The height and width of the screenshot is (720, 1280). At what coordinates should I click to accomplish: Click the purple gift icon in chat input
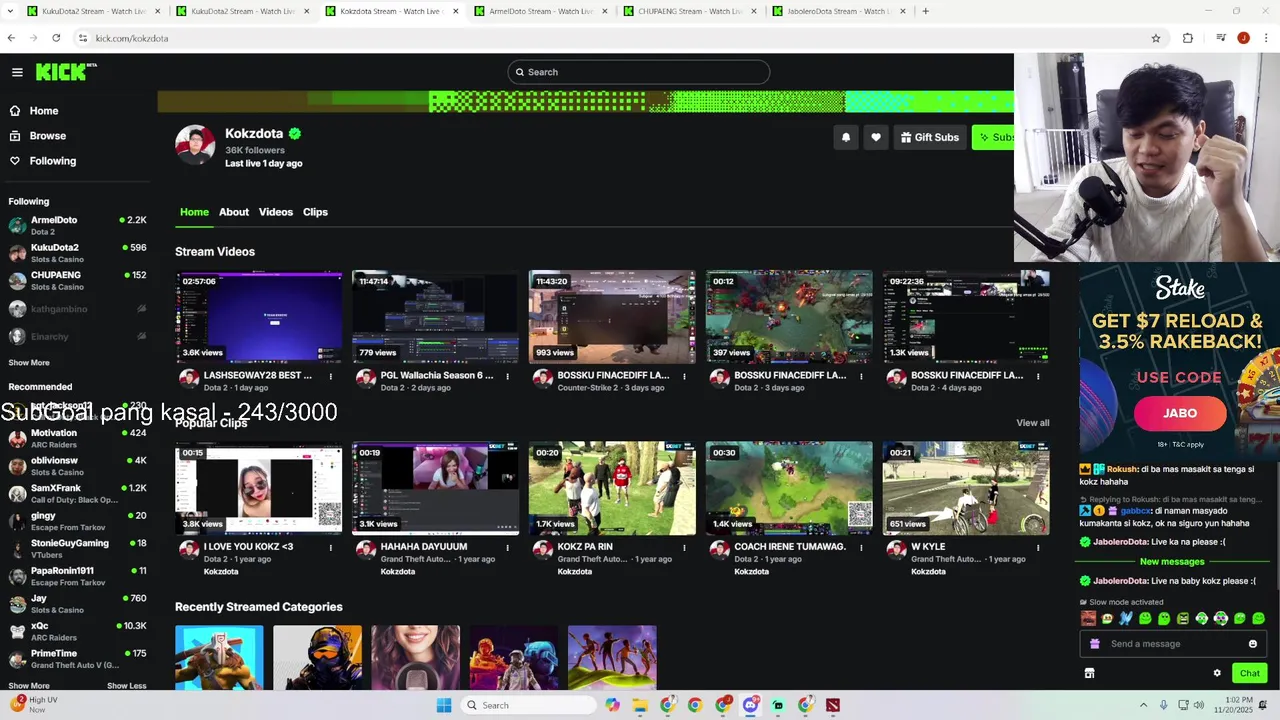pyautogui.click(x=1095, y=644)
